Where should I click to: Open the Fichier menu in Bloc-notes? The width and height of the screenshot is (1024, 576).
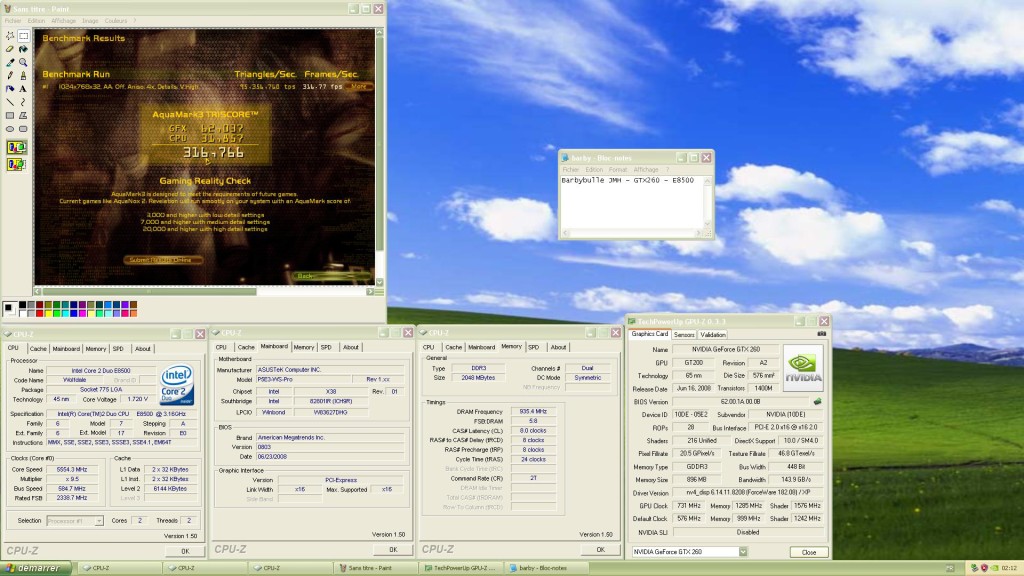tap(571, 170)
